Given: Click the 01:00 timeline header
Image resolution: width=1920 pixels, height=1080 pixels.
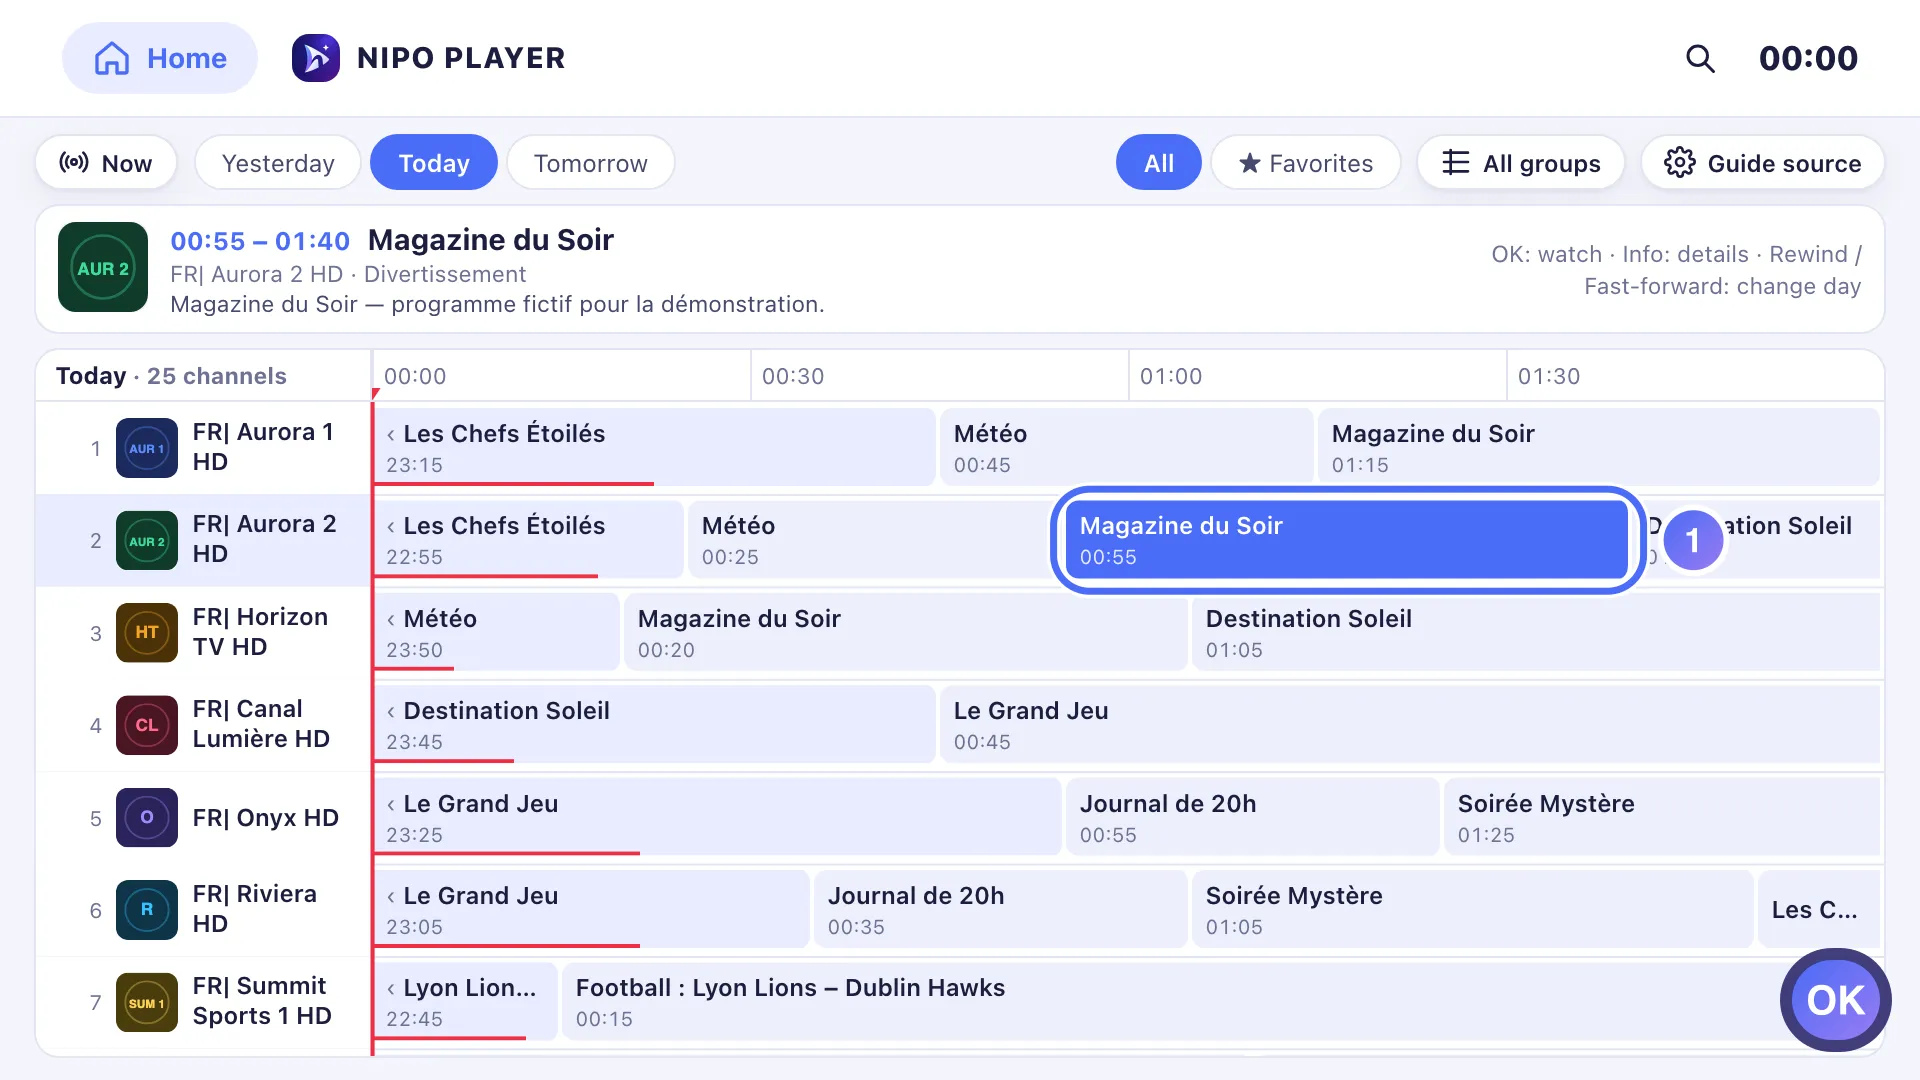Looking at the screenshot, I should (x=1171, y=376).
